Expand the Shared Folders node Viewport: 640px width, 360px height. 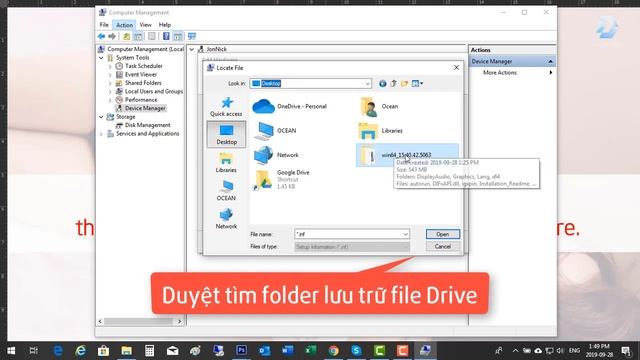click(110, 83)
